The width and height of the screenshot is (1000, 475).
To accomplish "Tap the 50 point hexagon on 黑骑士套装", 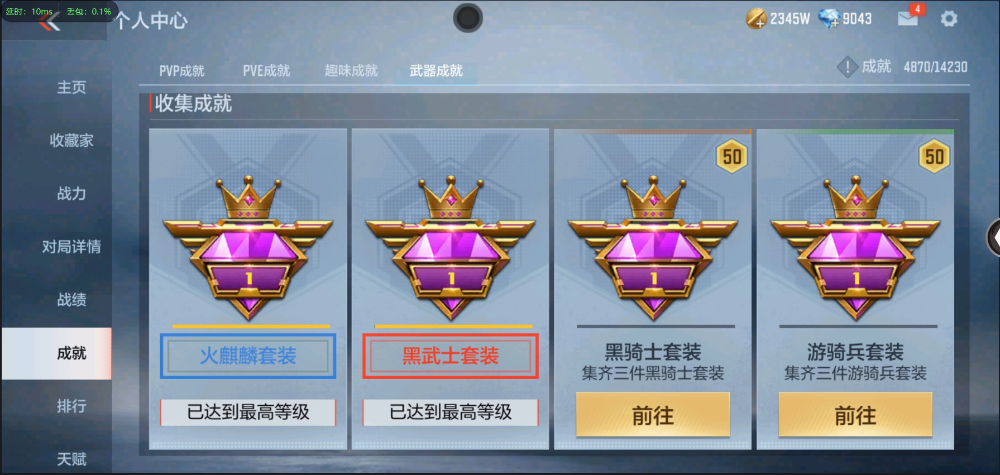I will point(732,156).
